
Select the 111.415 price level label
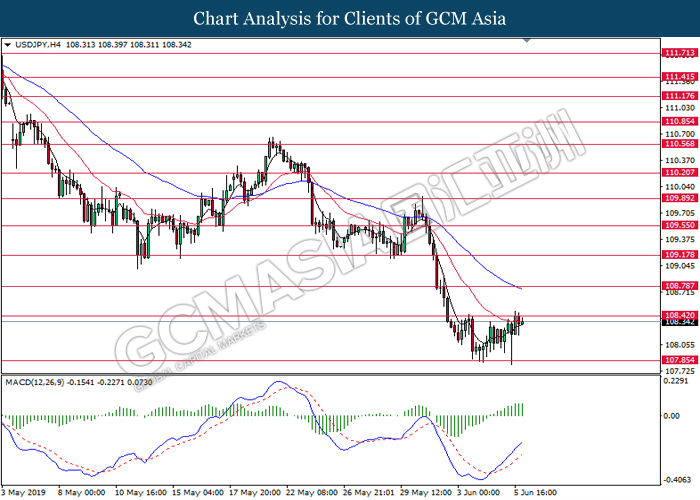coord(680,77)
